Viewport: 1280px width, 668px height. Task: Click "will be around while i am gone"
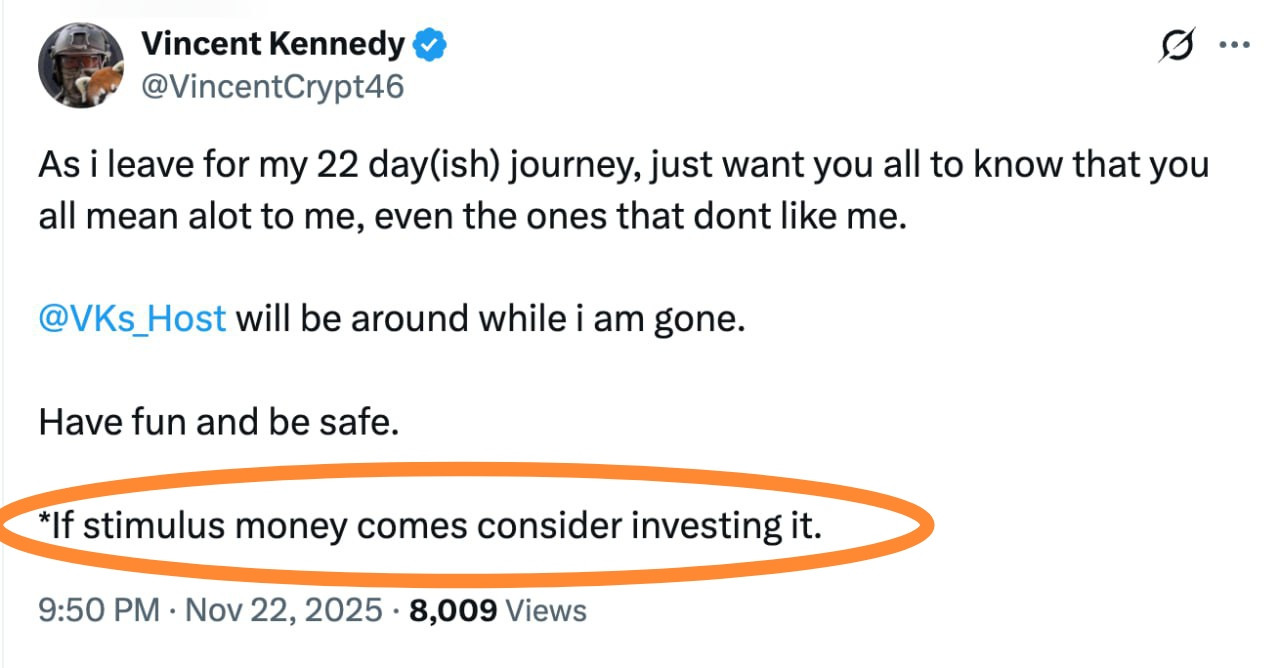coord(490,319)
